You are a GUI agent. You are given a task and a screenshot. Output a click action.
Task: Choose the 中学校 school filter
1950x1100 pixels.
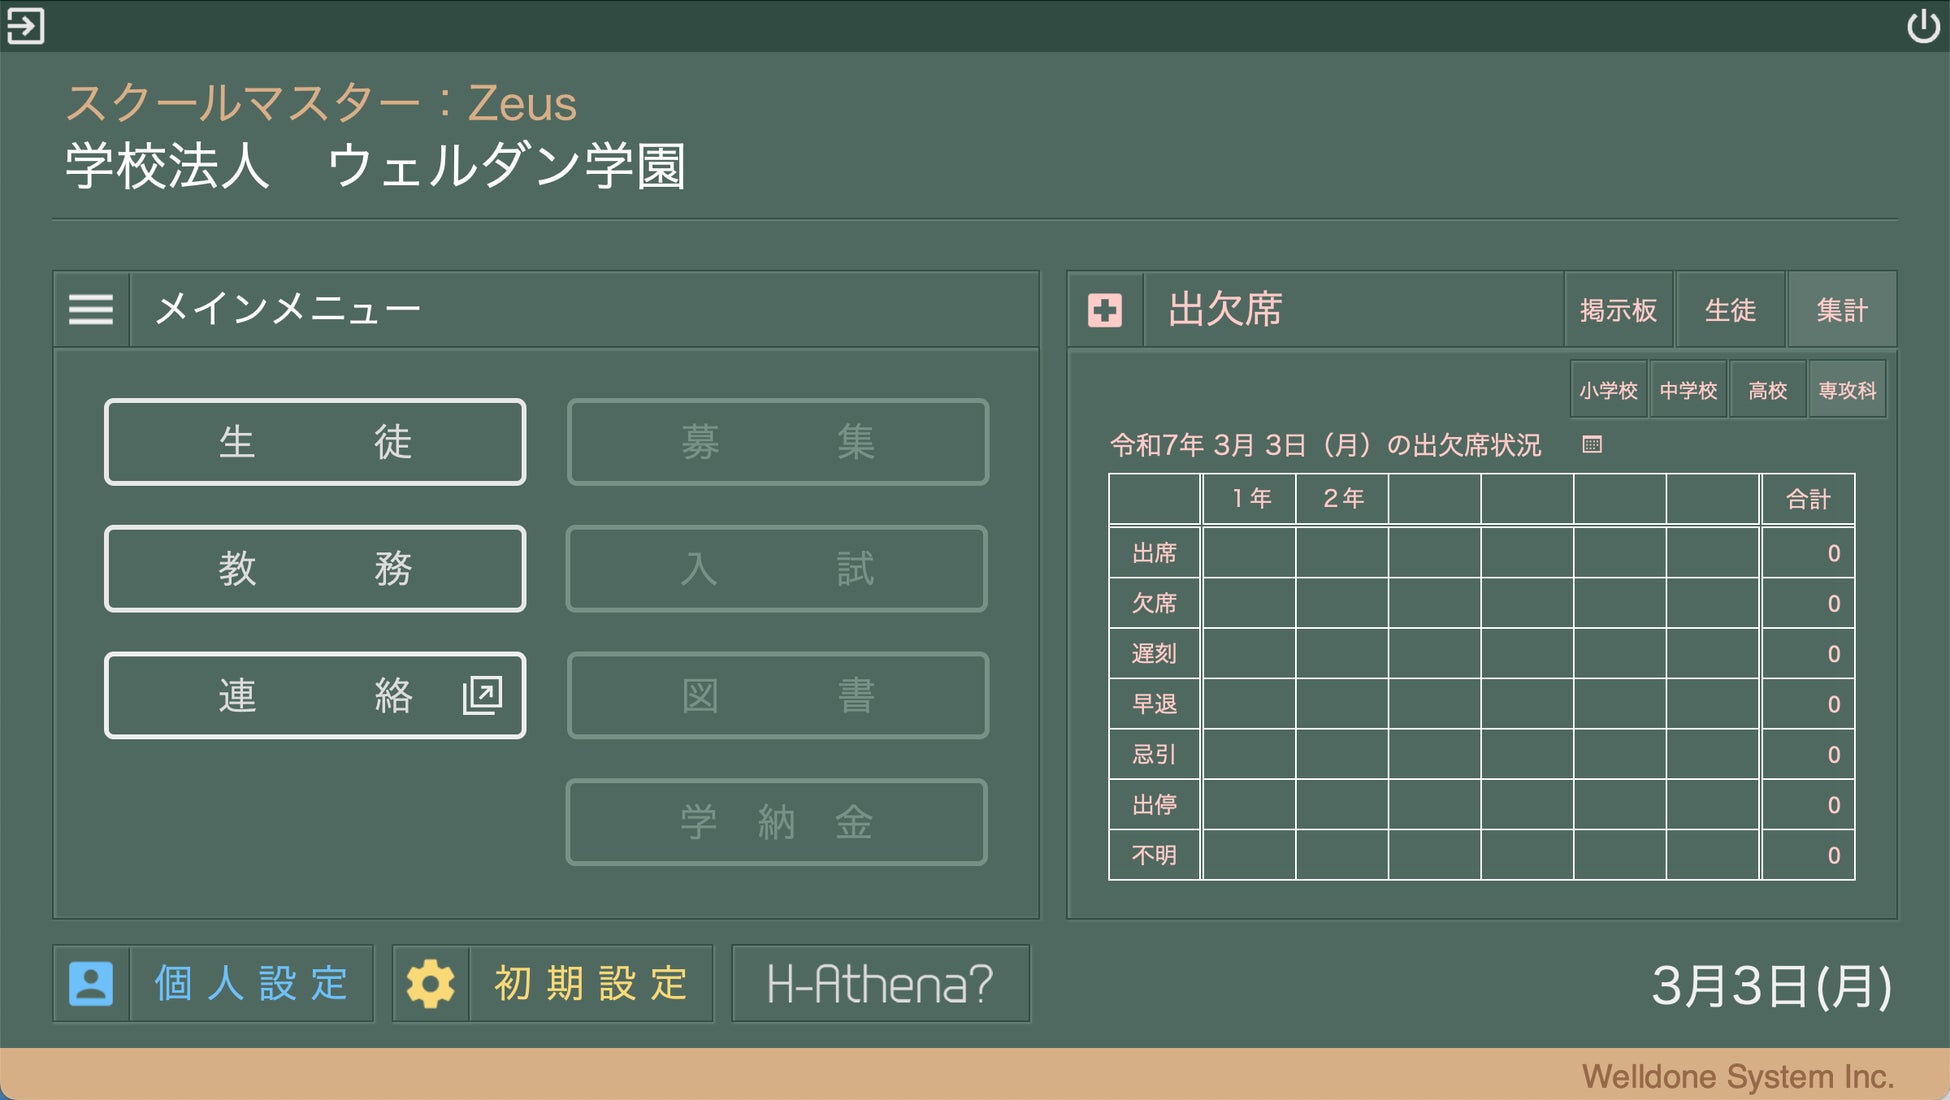coord(1688,390)
